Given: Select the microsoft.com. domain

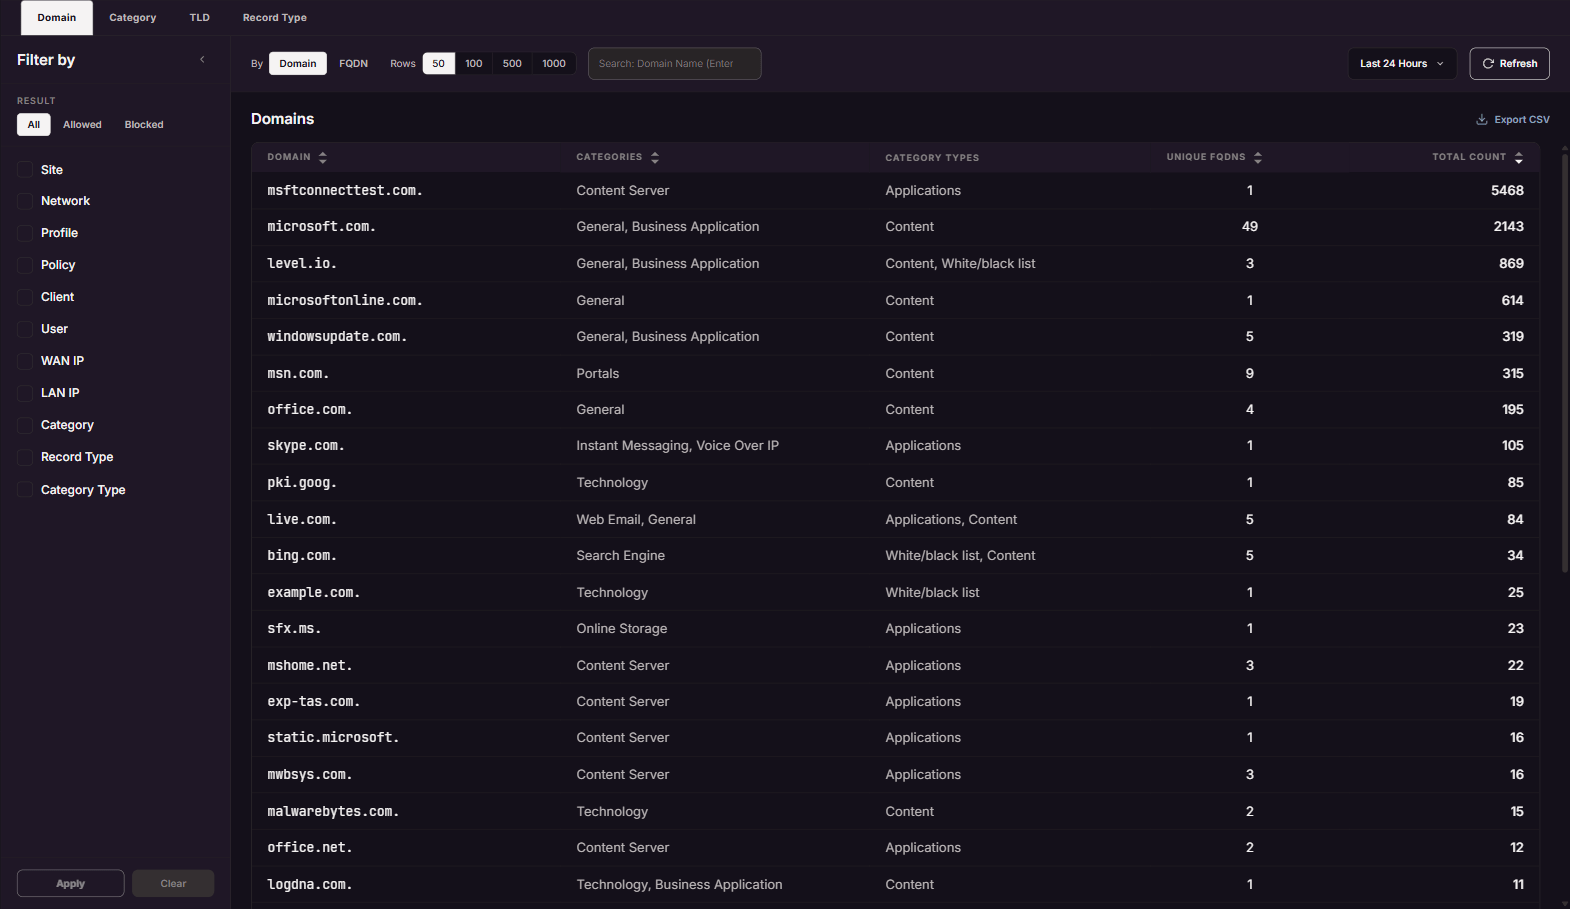Looking at the screenshot, I should (x=322, y=228).
